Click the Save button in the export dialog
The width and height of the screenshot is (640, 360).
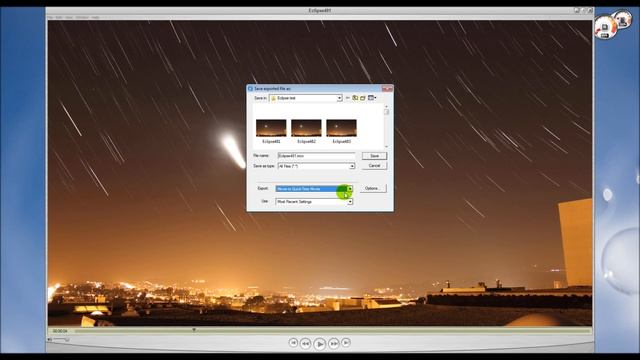[374, 156]
